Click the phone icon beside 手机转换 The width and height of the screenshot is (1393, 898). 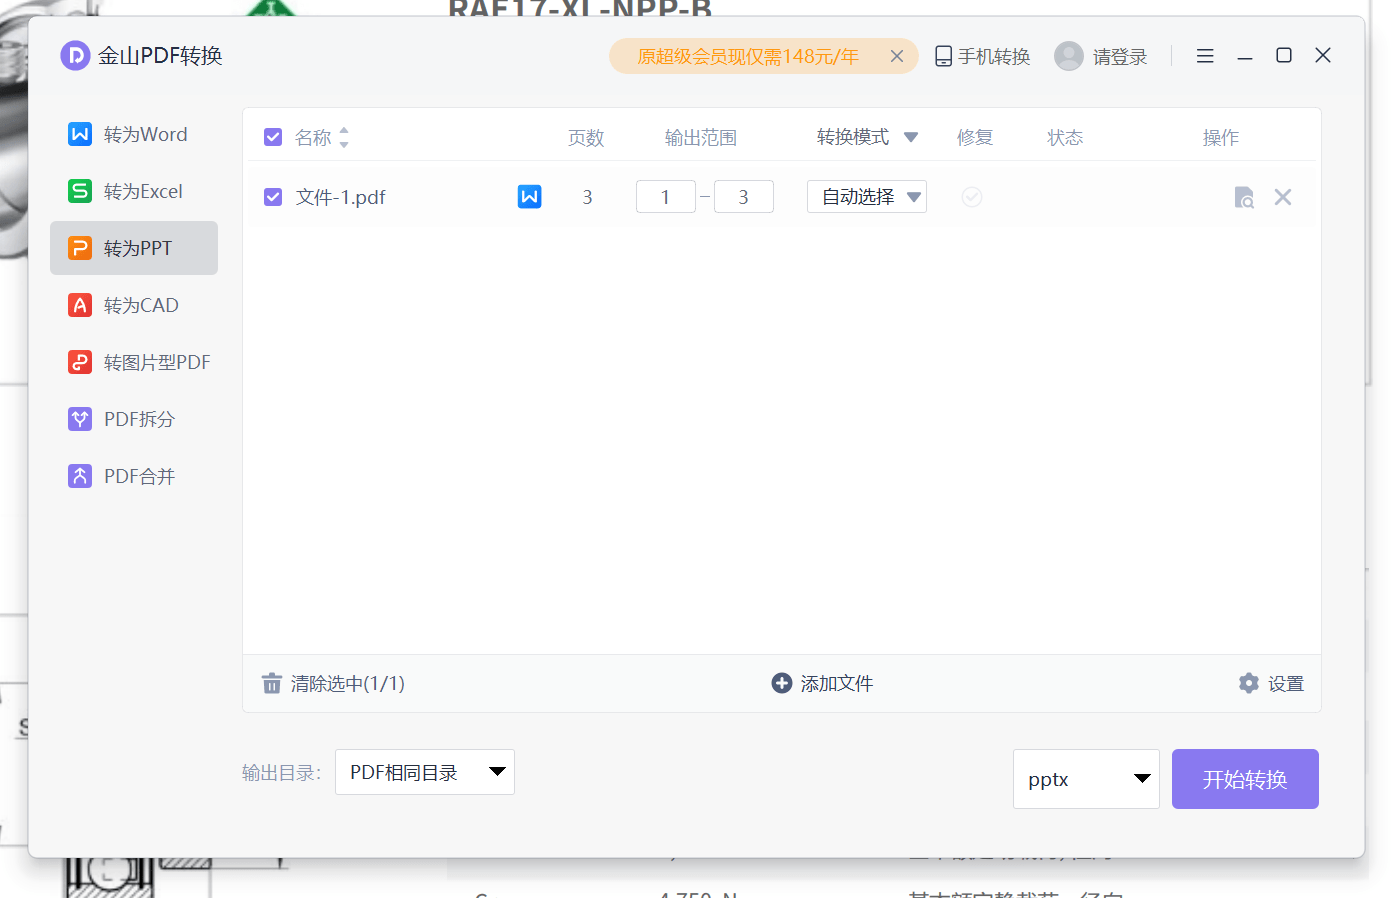943,56
